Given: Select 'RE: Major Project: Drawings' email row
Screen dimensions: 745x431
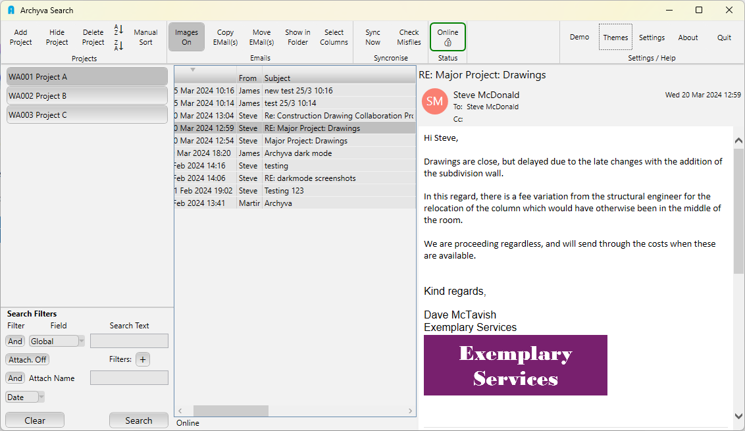Looking at the screenshot, I should click(x=295, y=128).
